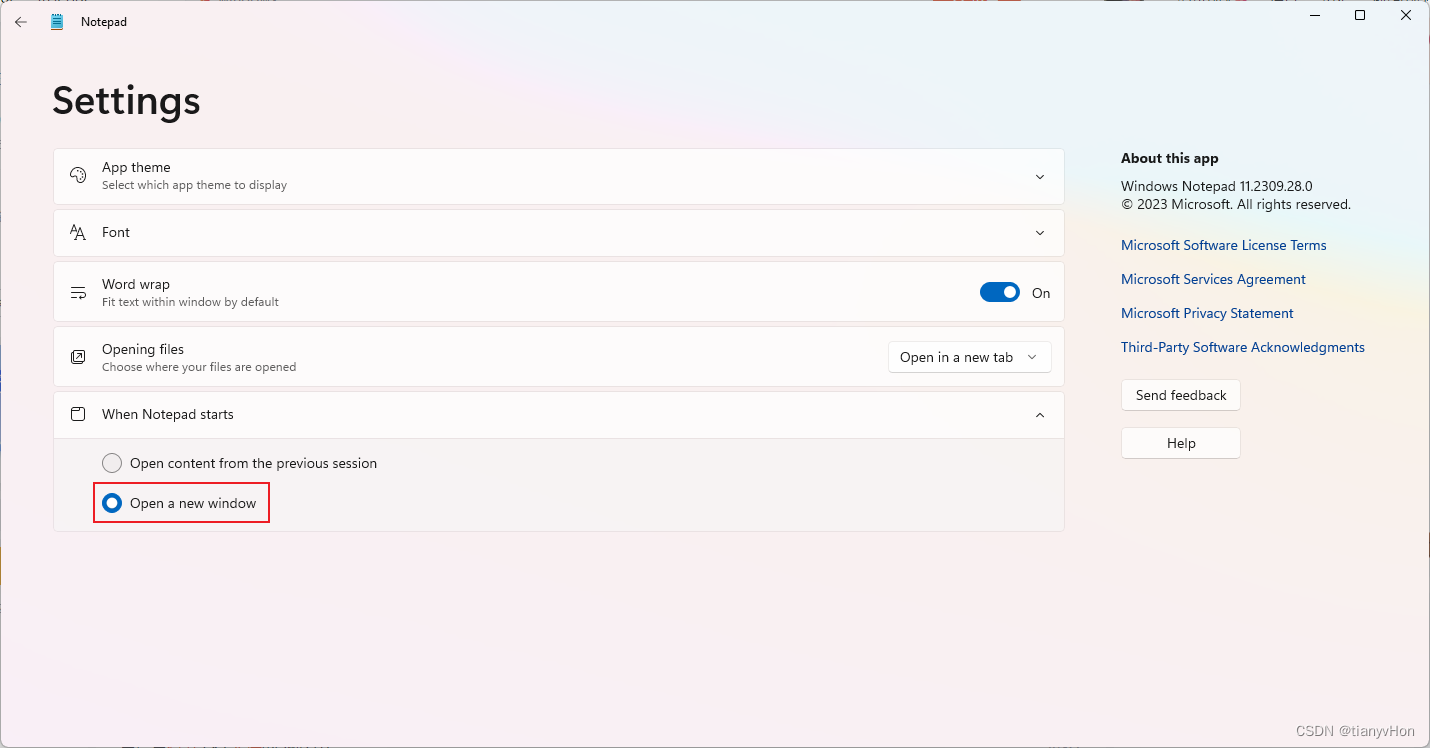Open Microsoft Privacy Statement link
The width and height of the screenshot is (1430, 748).
click(1207, 313)
